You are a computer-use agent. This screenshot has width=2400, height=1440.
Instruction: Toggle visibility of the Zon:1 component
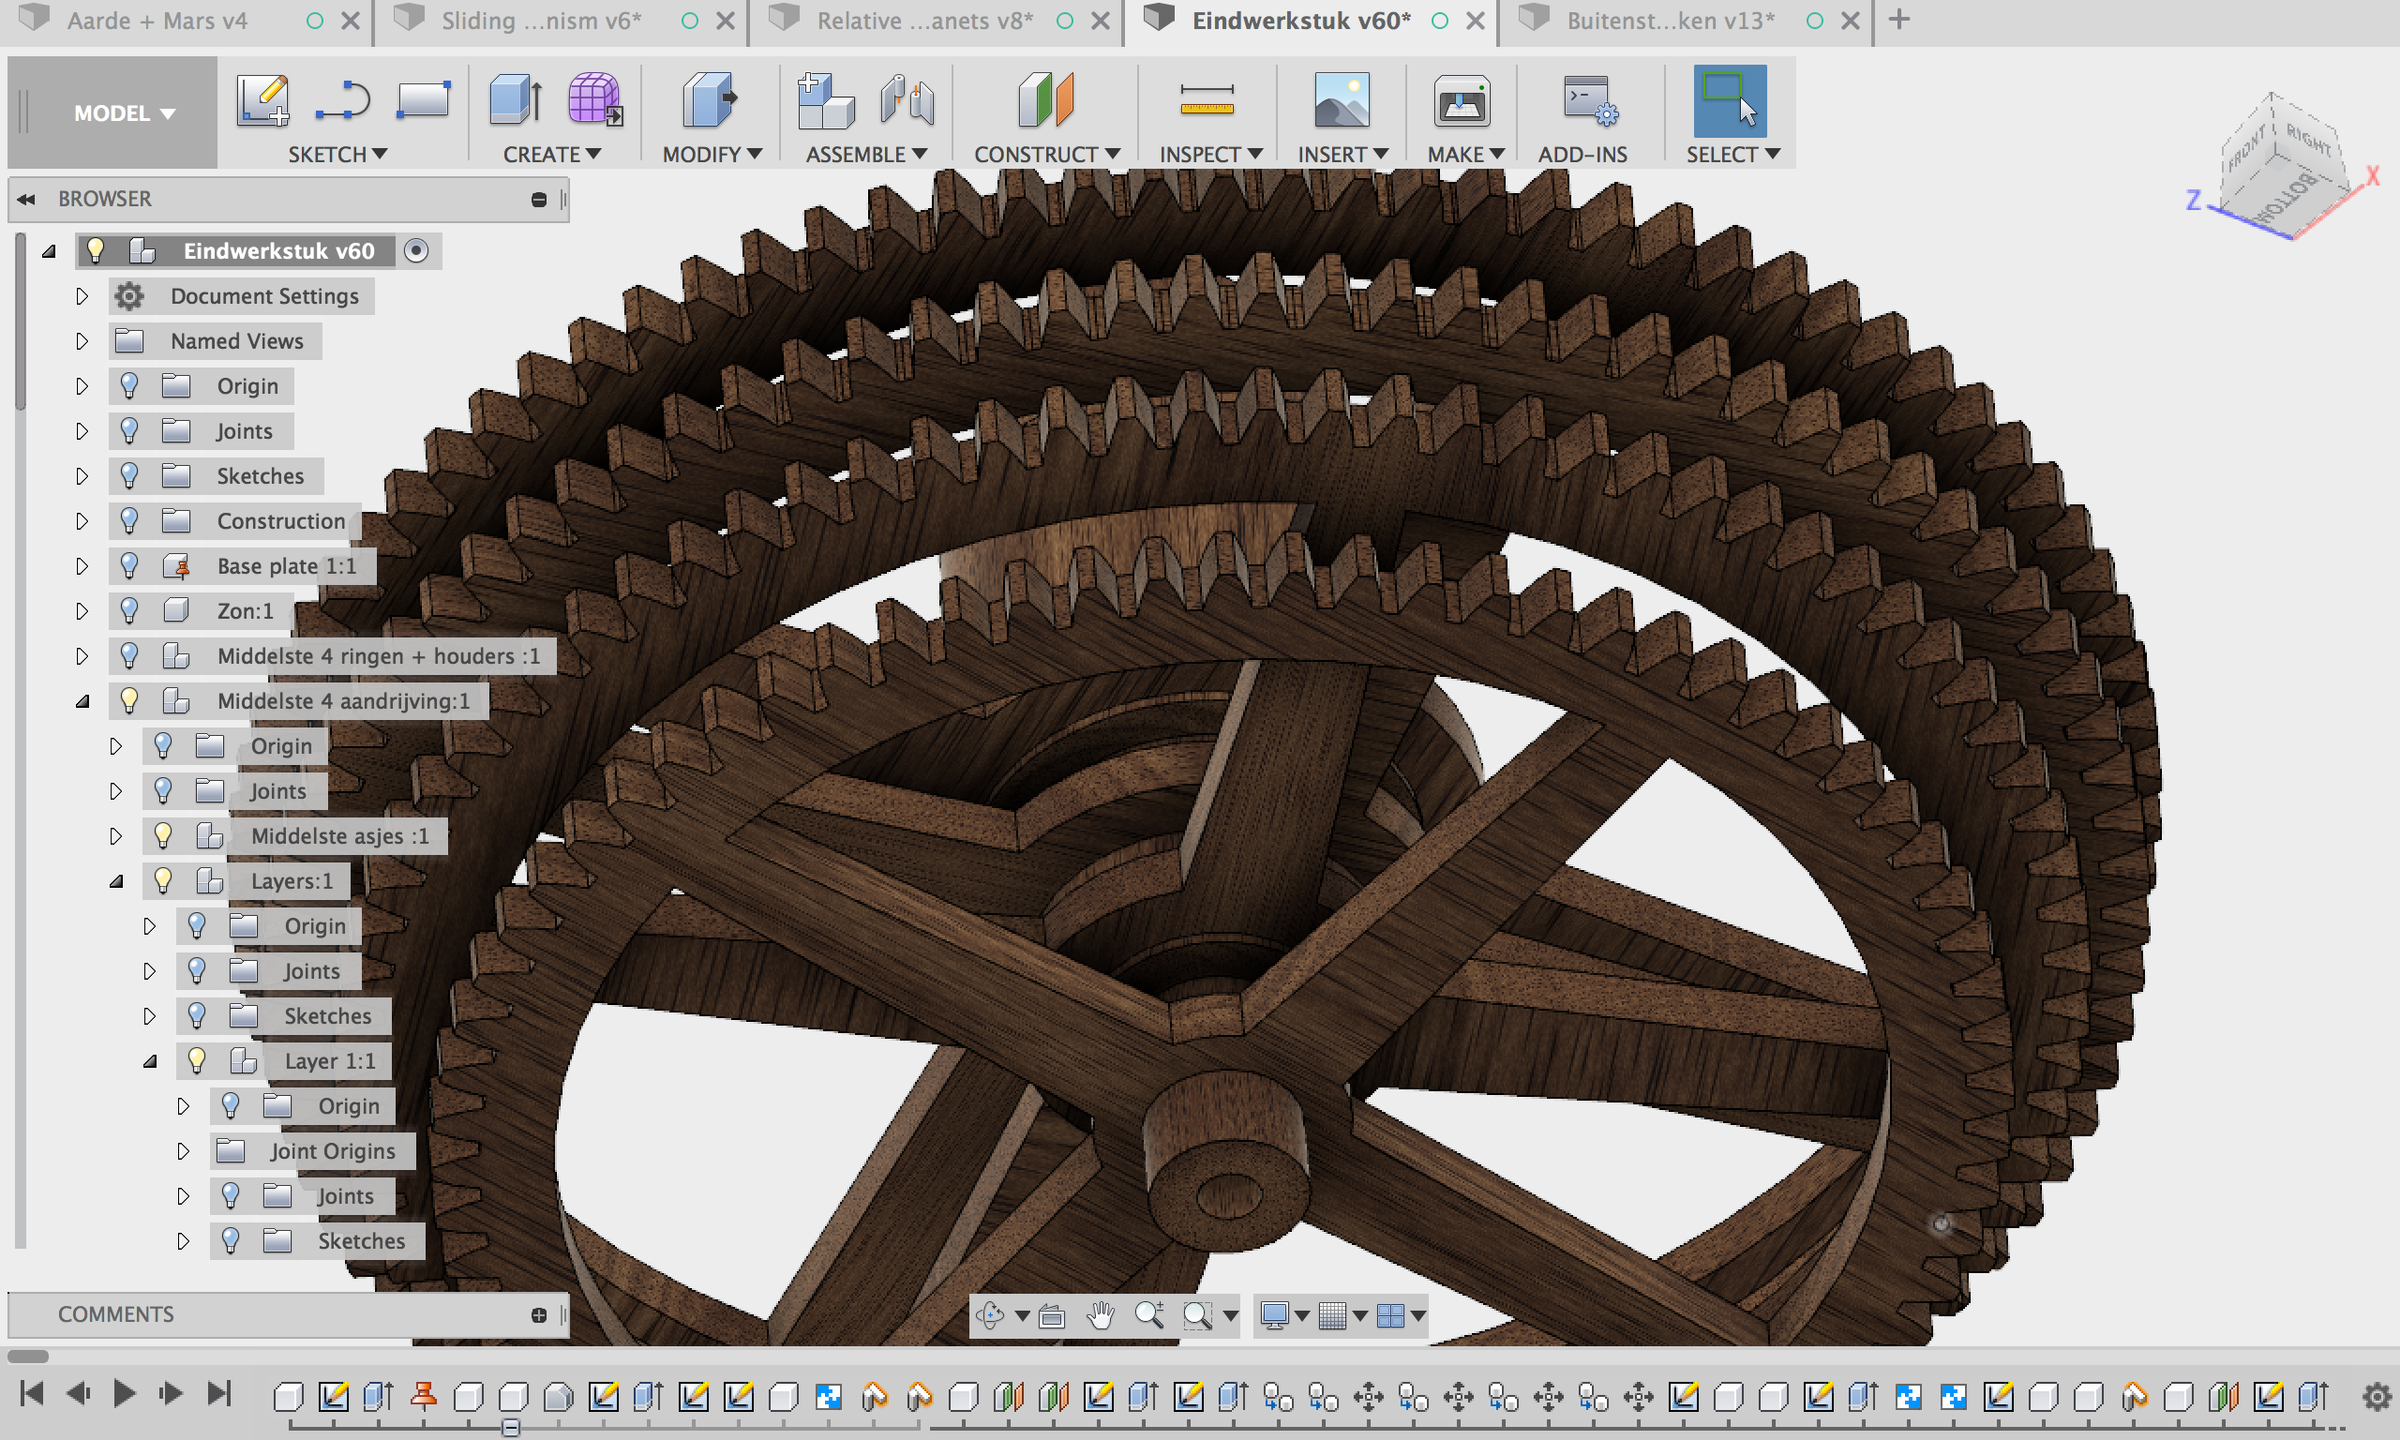pyautogui.click(x=129, y=611)
